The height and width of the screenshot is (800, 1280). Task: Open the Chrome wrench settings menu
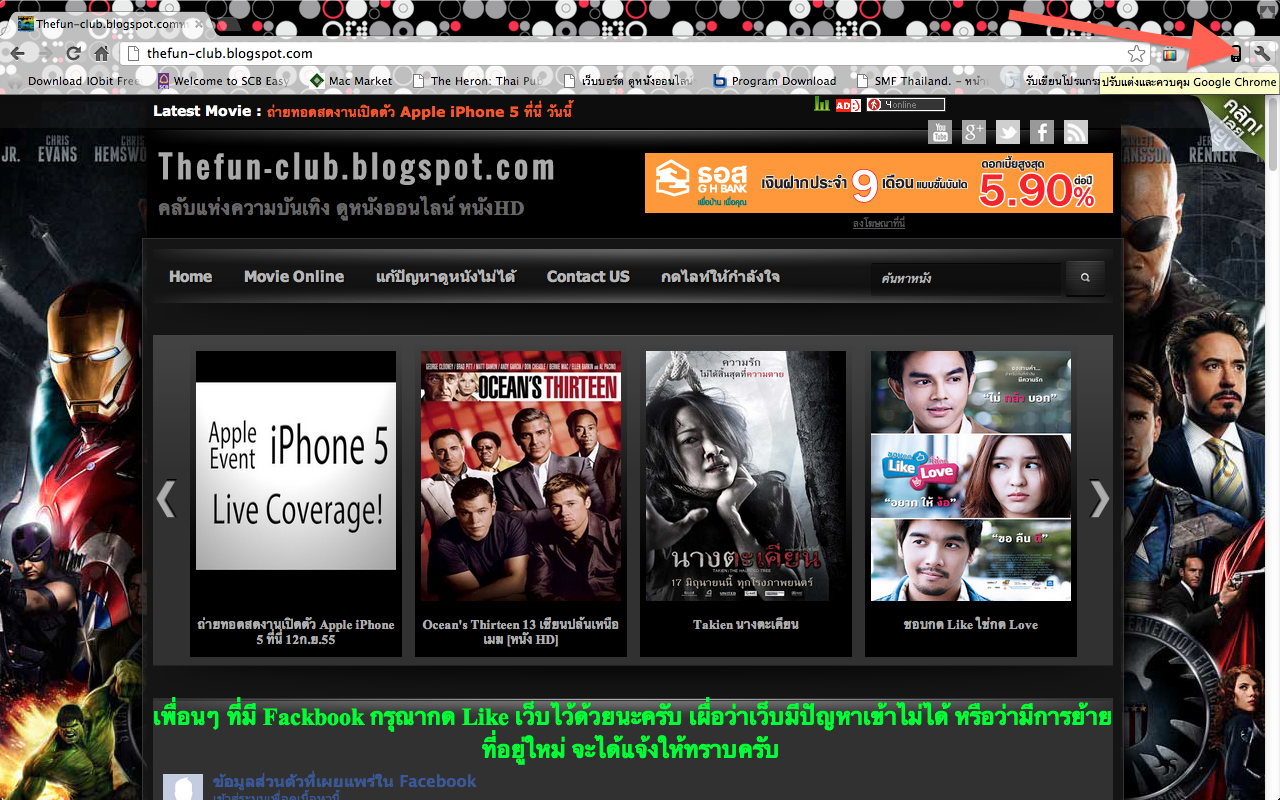click(x=1263, y=53)
